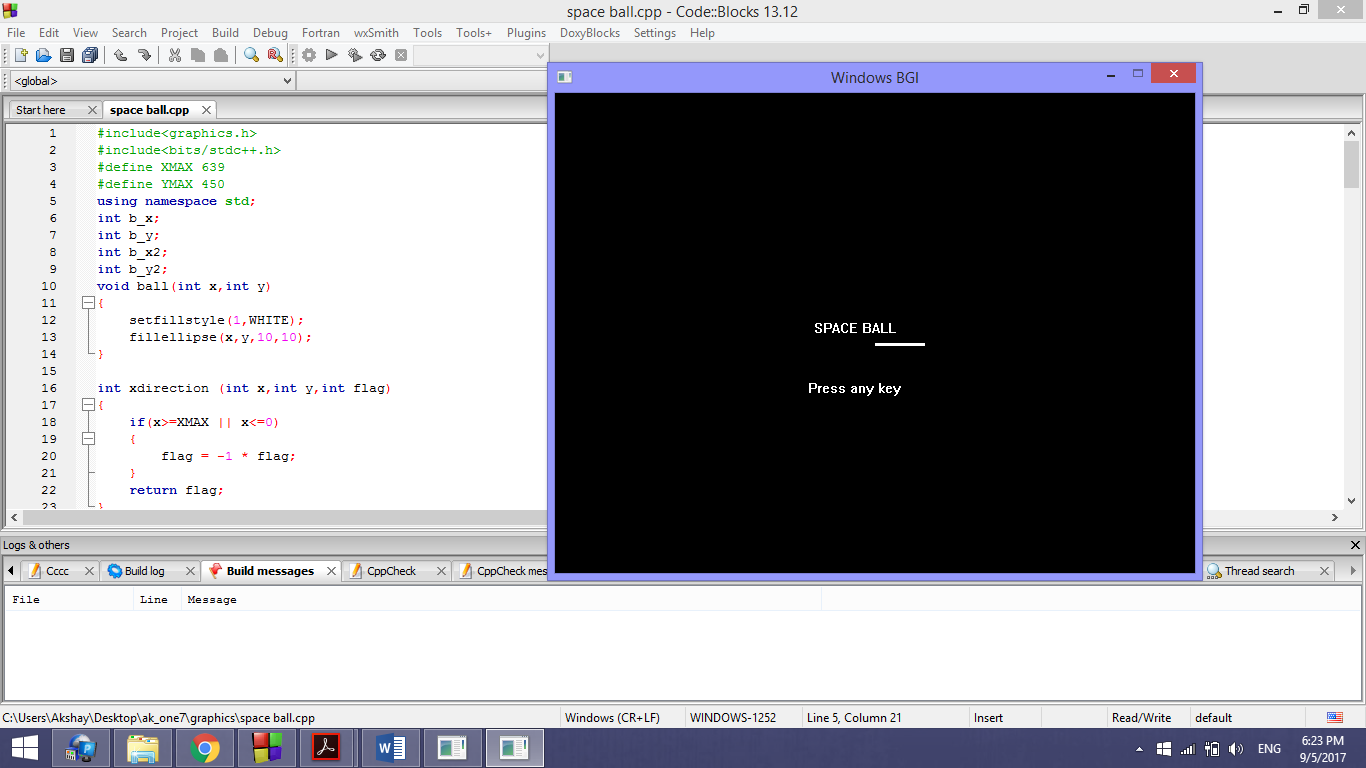The image size is (1366, 768).
Task: Open the File menu
Action: point(16,33)
